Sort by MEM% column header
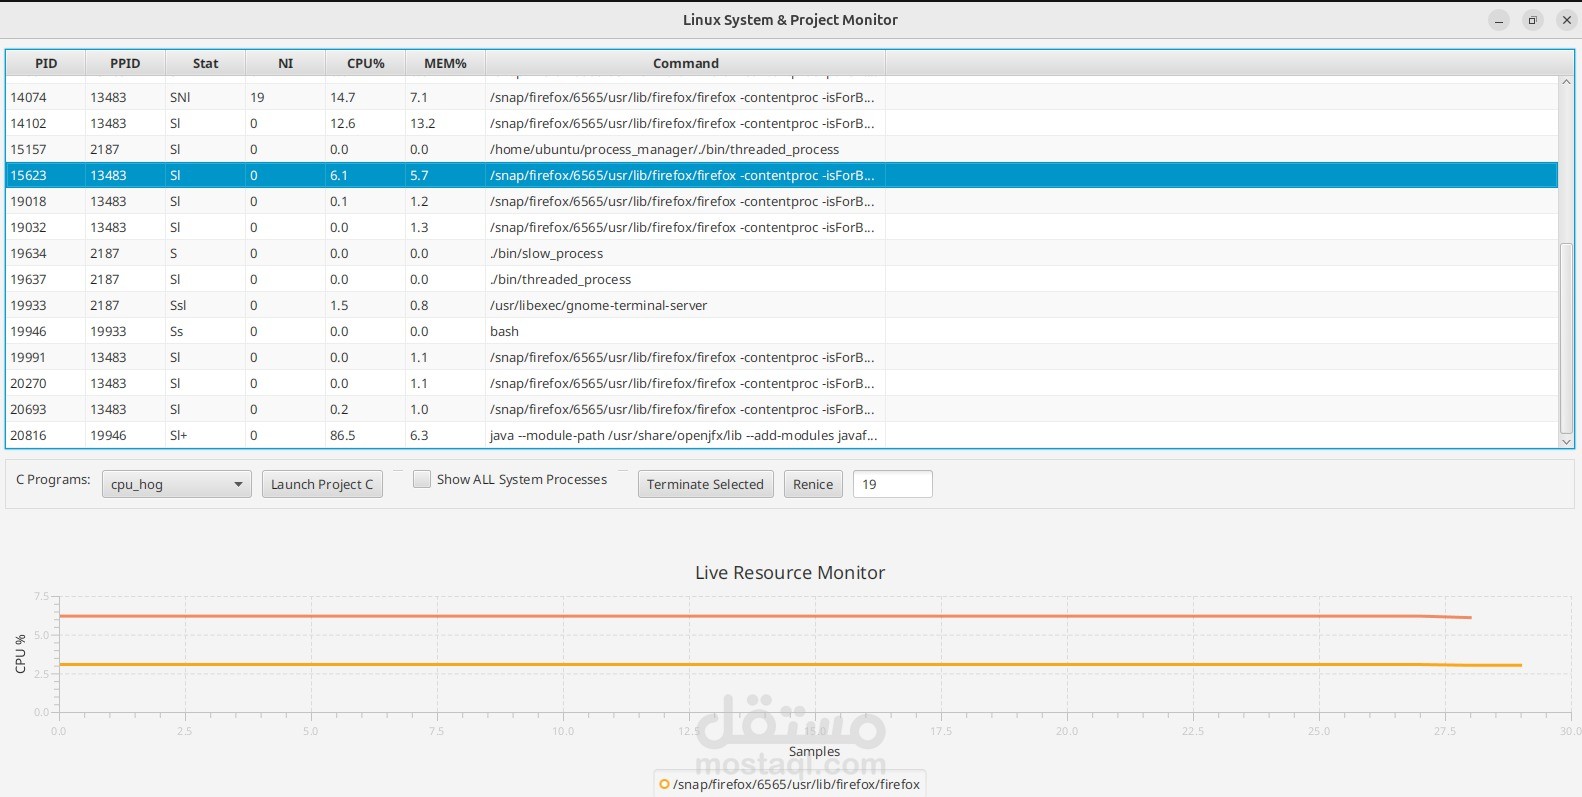This screenshot has width=1582, height=797. (445, 63)
